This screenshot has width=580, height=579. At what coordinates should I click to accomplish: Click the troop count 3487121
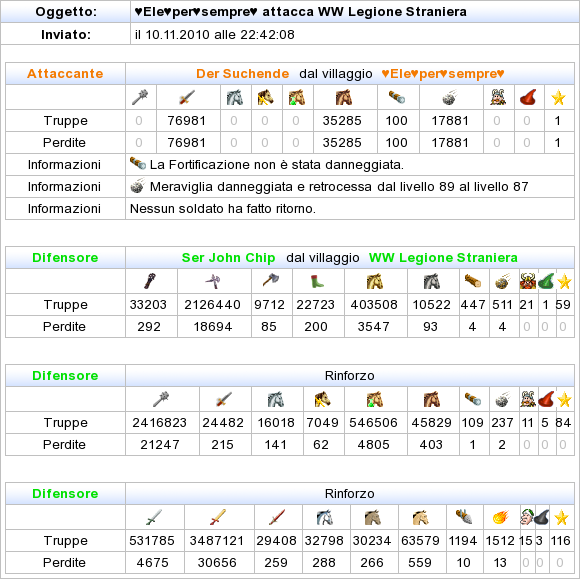click(x=217, y=541)
